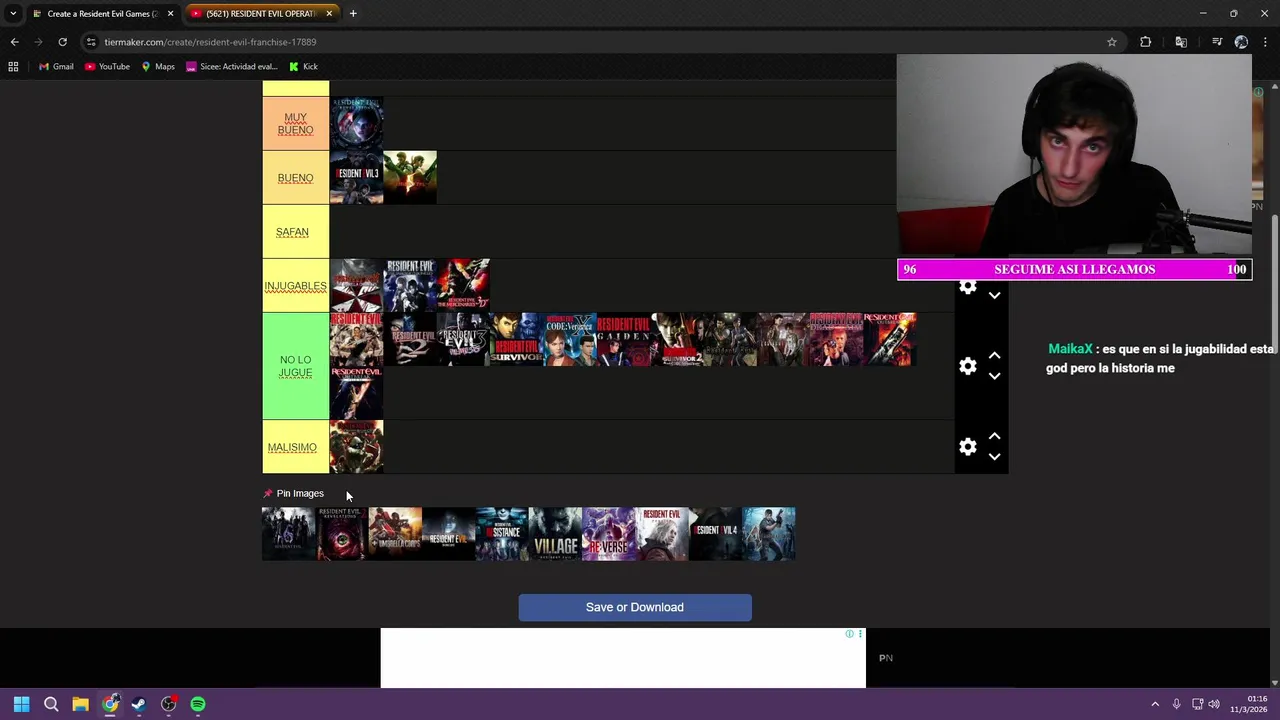Open a new browser tab
The width and height of the screenshot is (1280, 720).
point(353,13)
